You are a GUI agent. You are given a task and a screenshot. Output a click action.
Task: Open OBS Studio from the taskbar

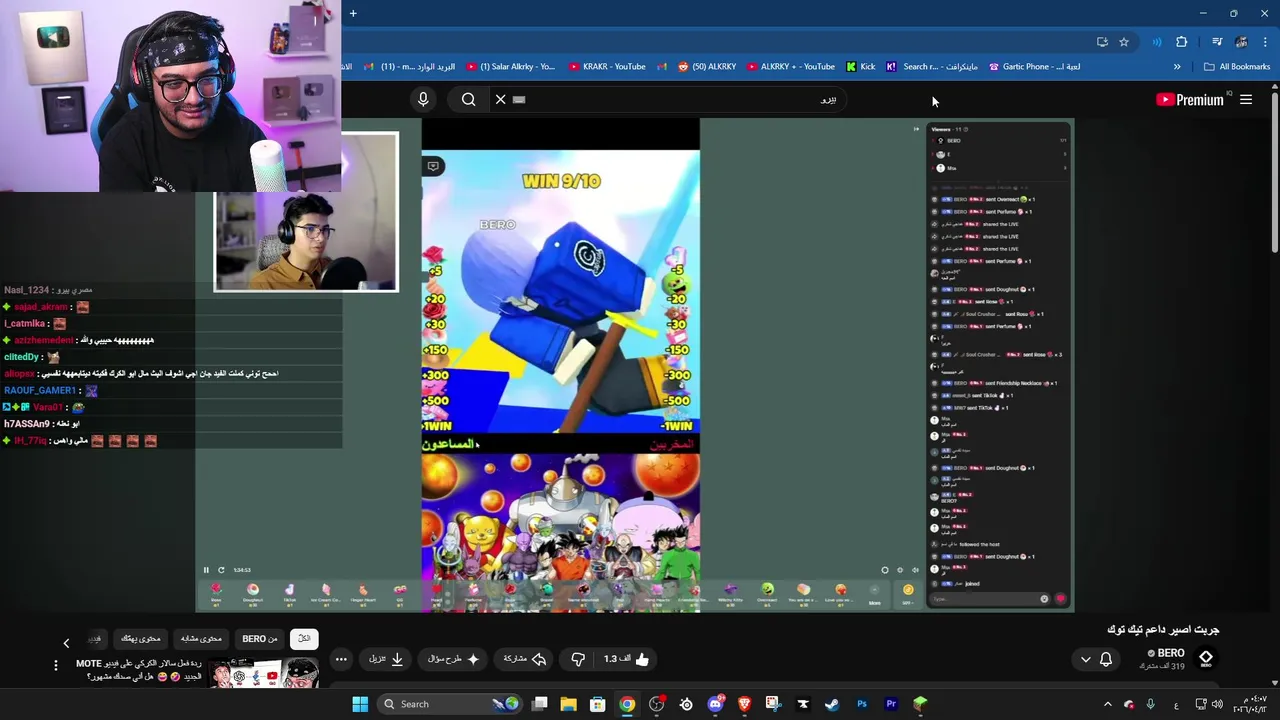pos(656,704)
